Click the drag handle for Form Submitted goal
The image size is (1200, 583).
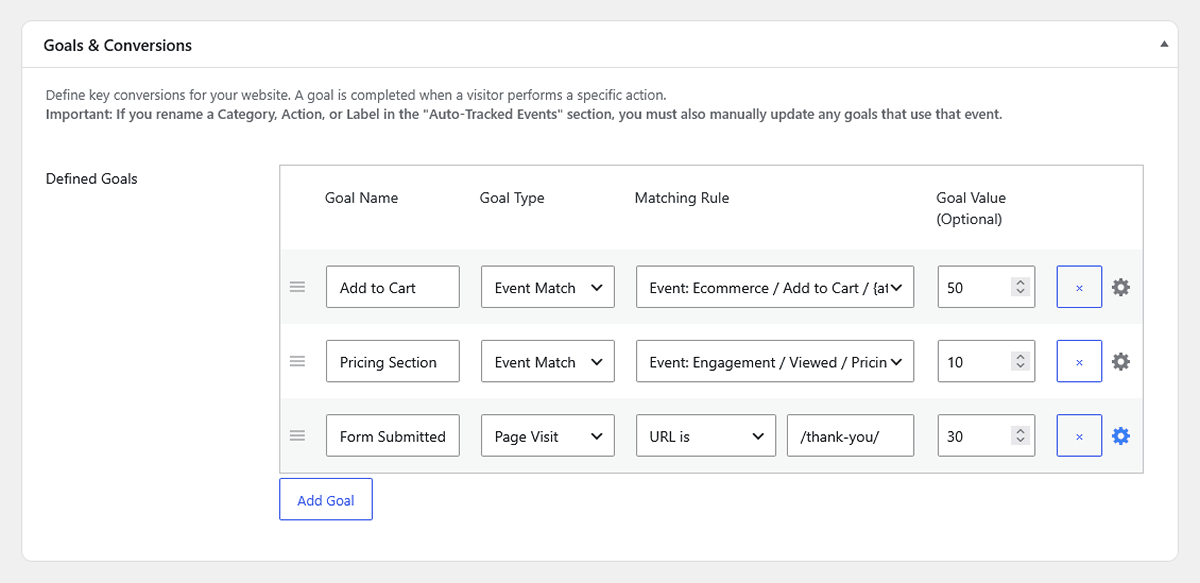(297, 436)
